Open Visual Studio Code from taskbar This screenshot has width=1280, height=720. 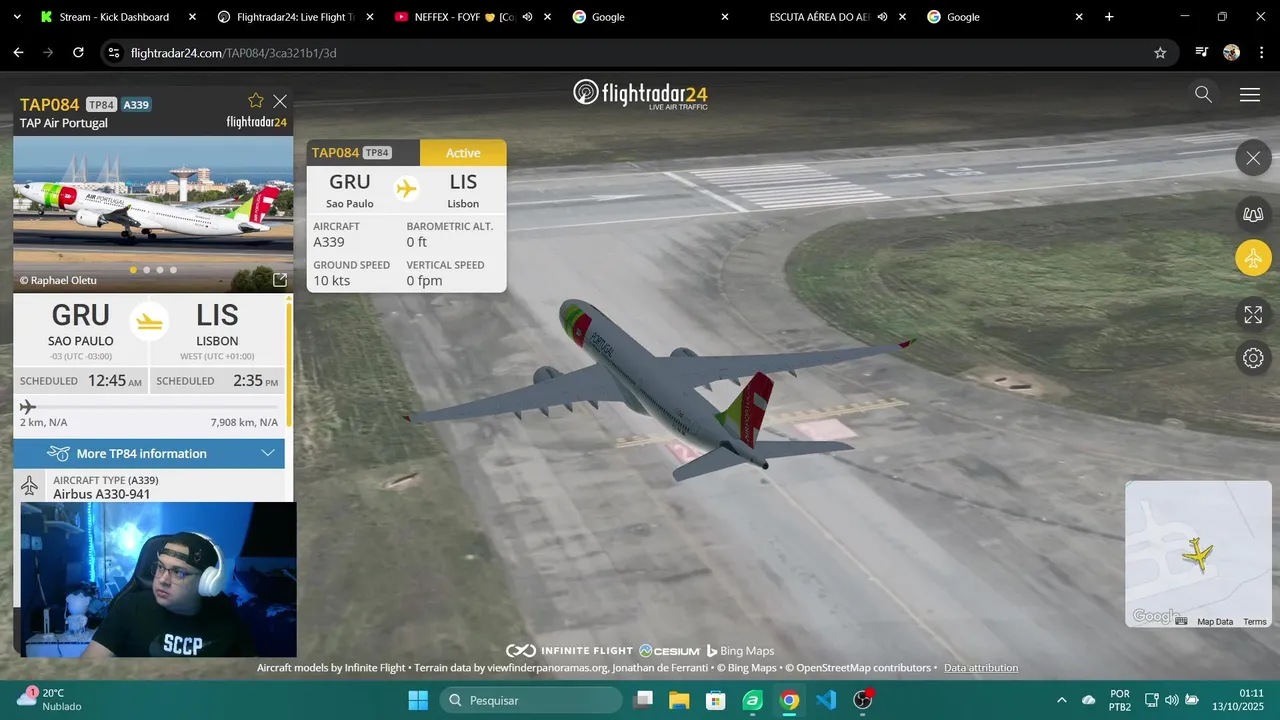(826, 700)
